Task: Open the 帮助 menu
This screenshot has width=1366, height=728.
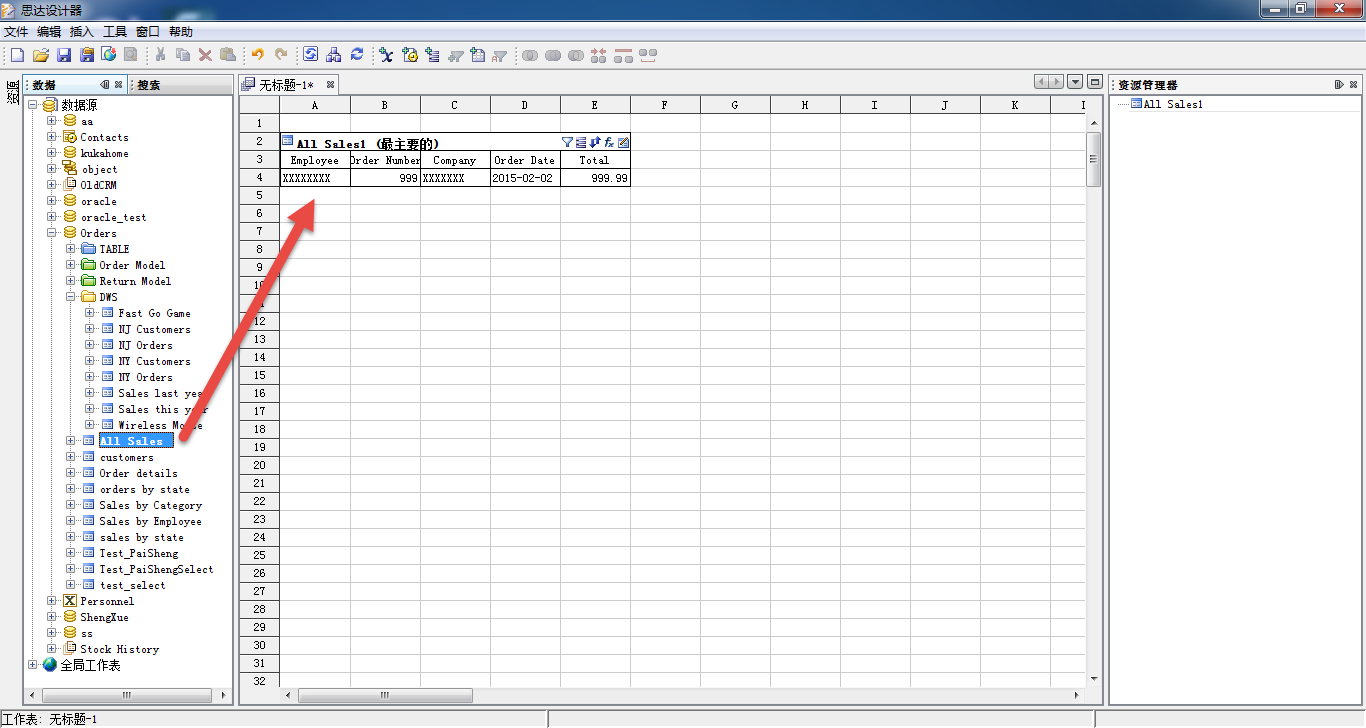Action: coord(181,32)
